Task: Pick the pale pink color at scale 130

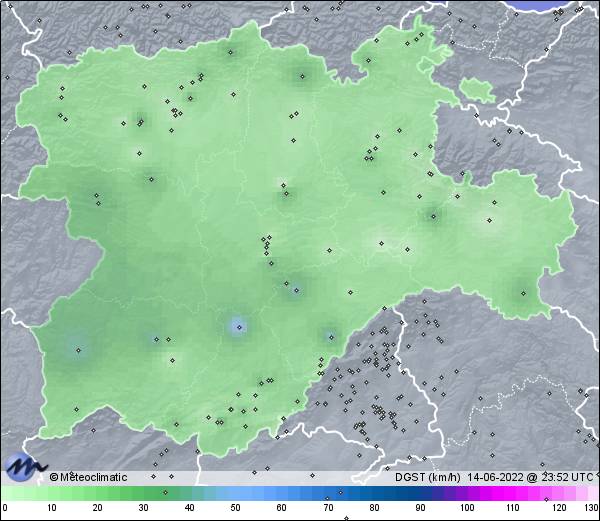Action: [594, 493]
